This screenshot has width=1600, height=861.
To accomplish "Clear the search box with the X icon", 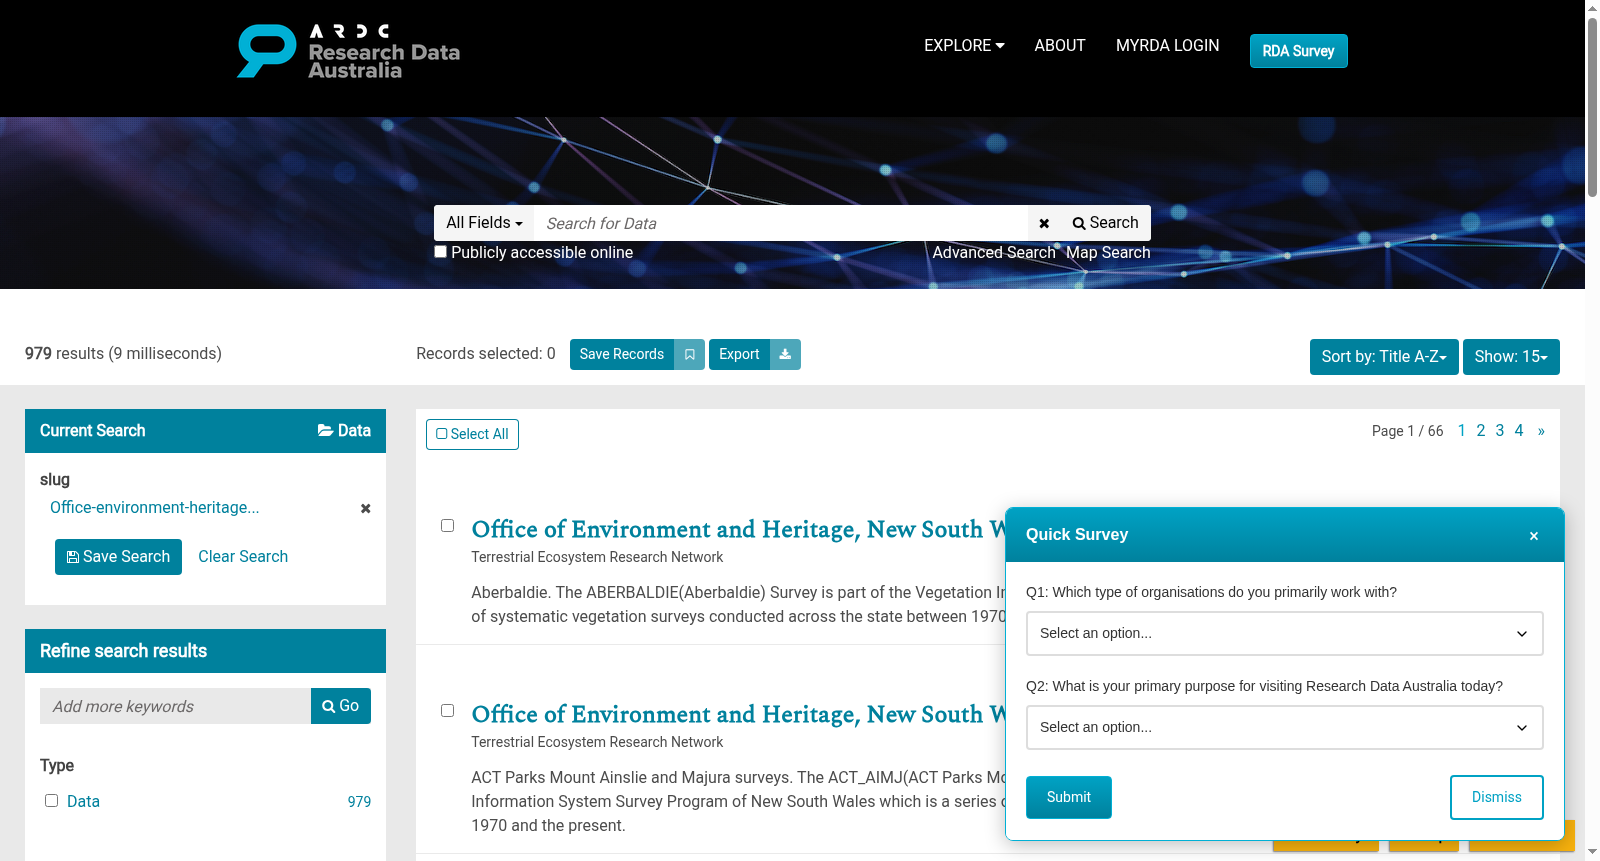I will tap(1044, 223).
